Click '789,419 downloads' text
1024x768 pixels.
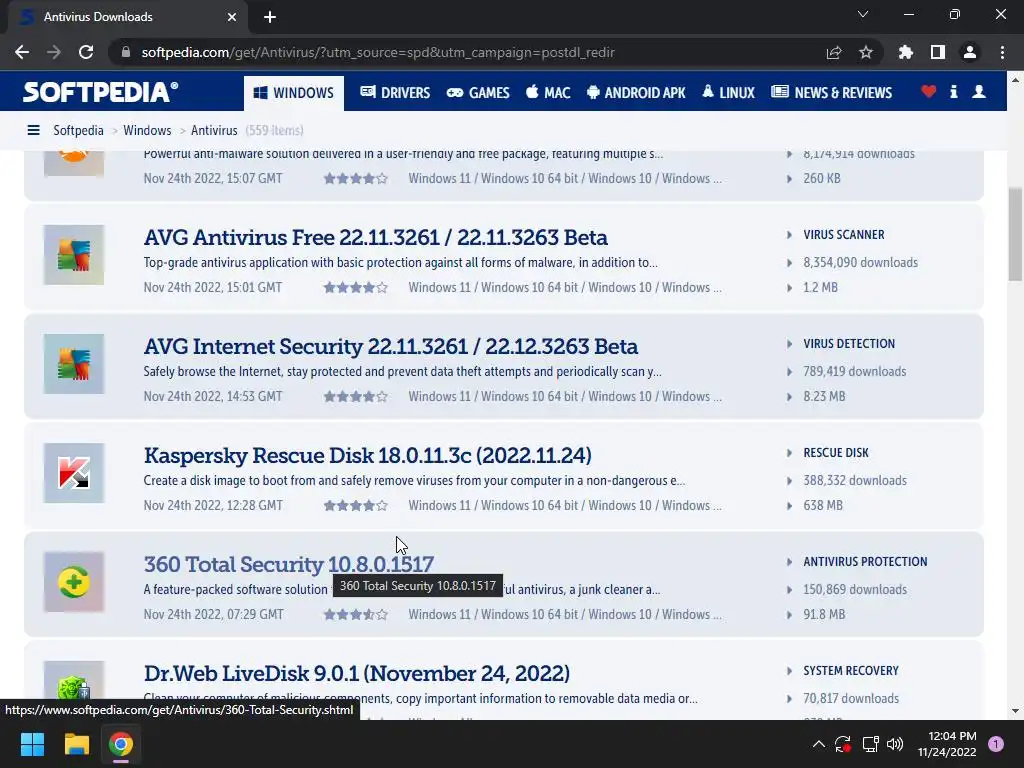855,372
